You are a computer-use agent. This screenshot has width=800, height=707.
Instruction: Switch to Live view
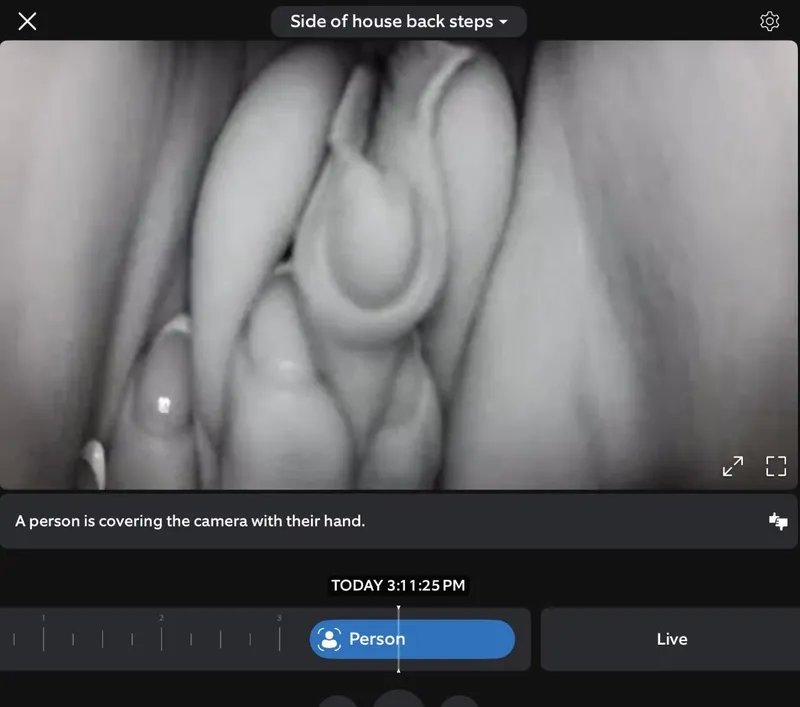tap(671, 639)
